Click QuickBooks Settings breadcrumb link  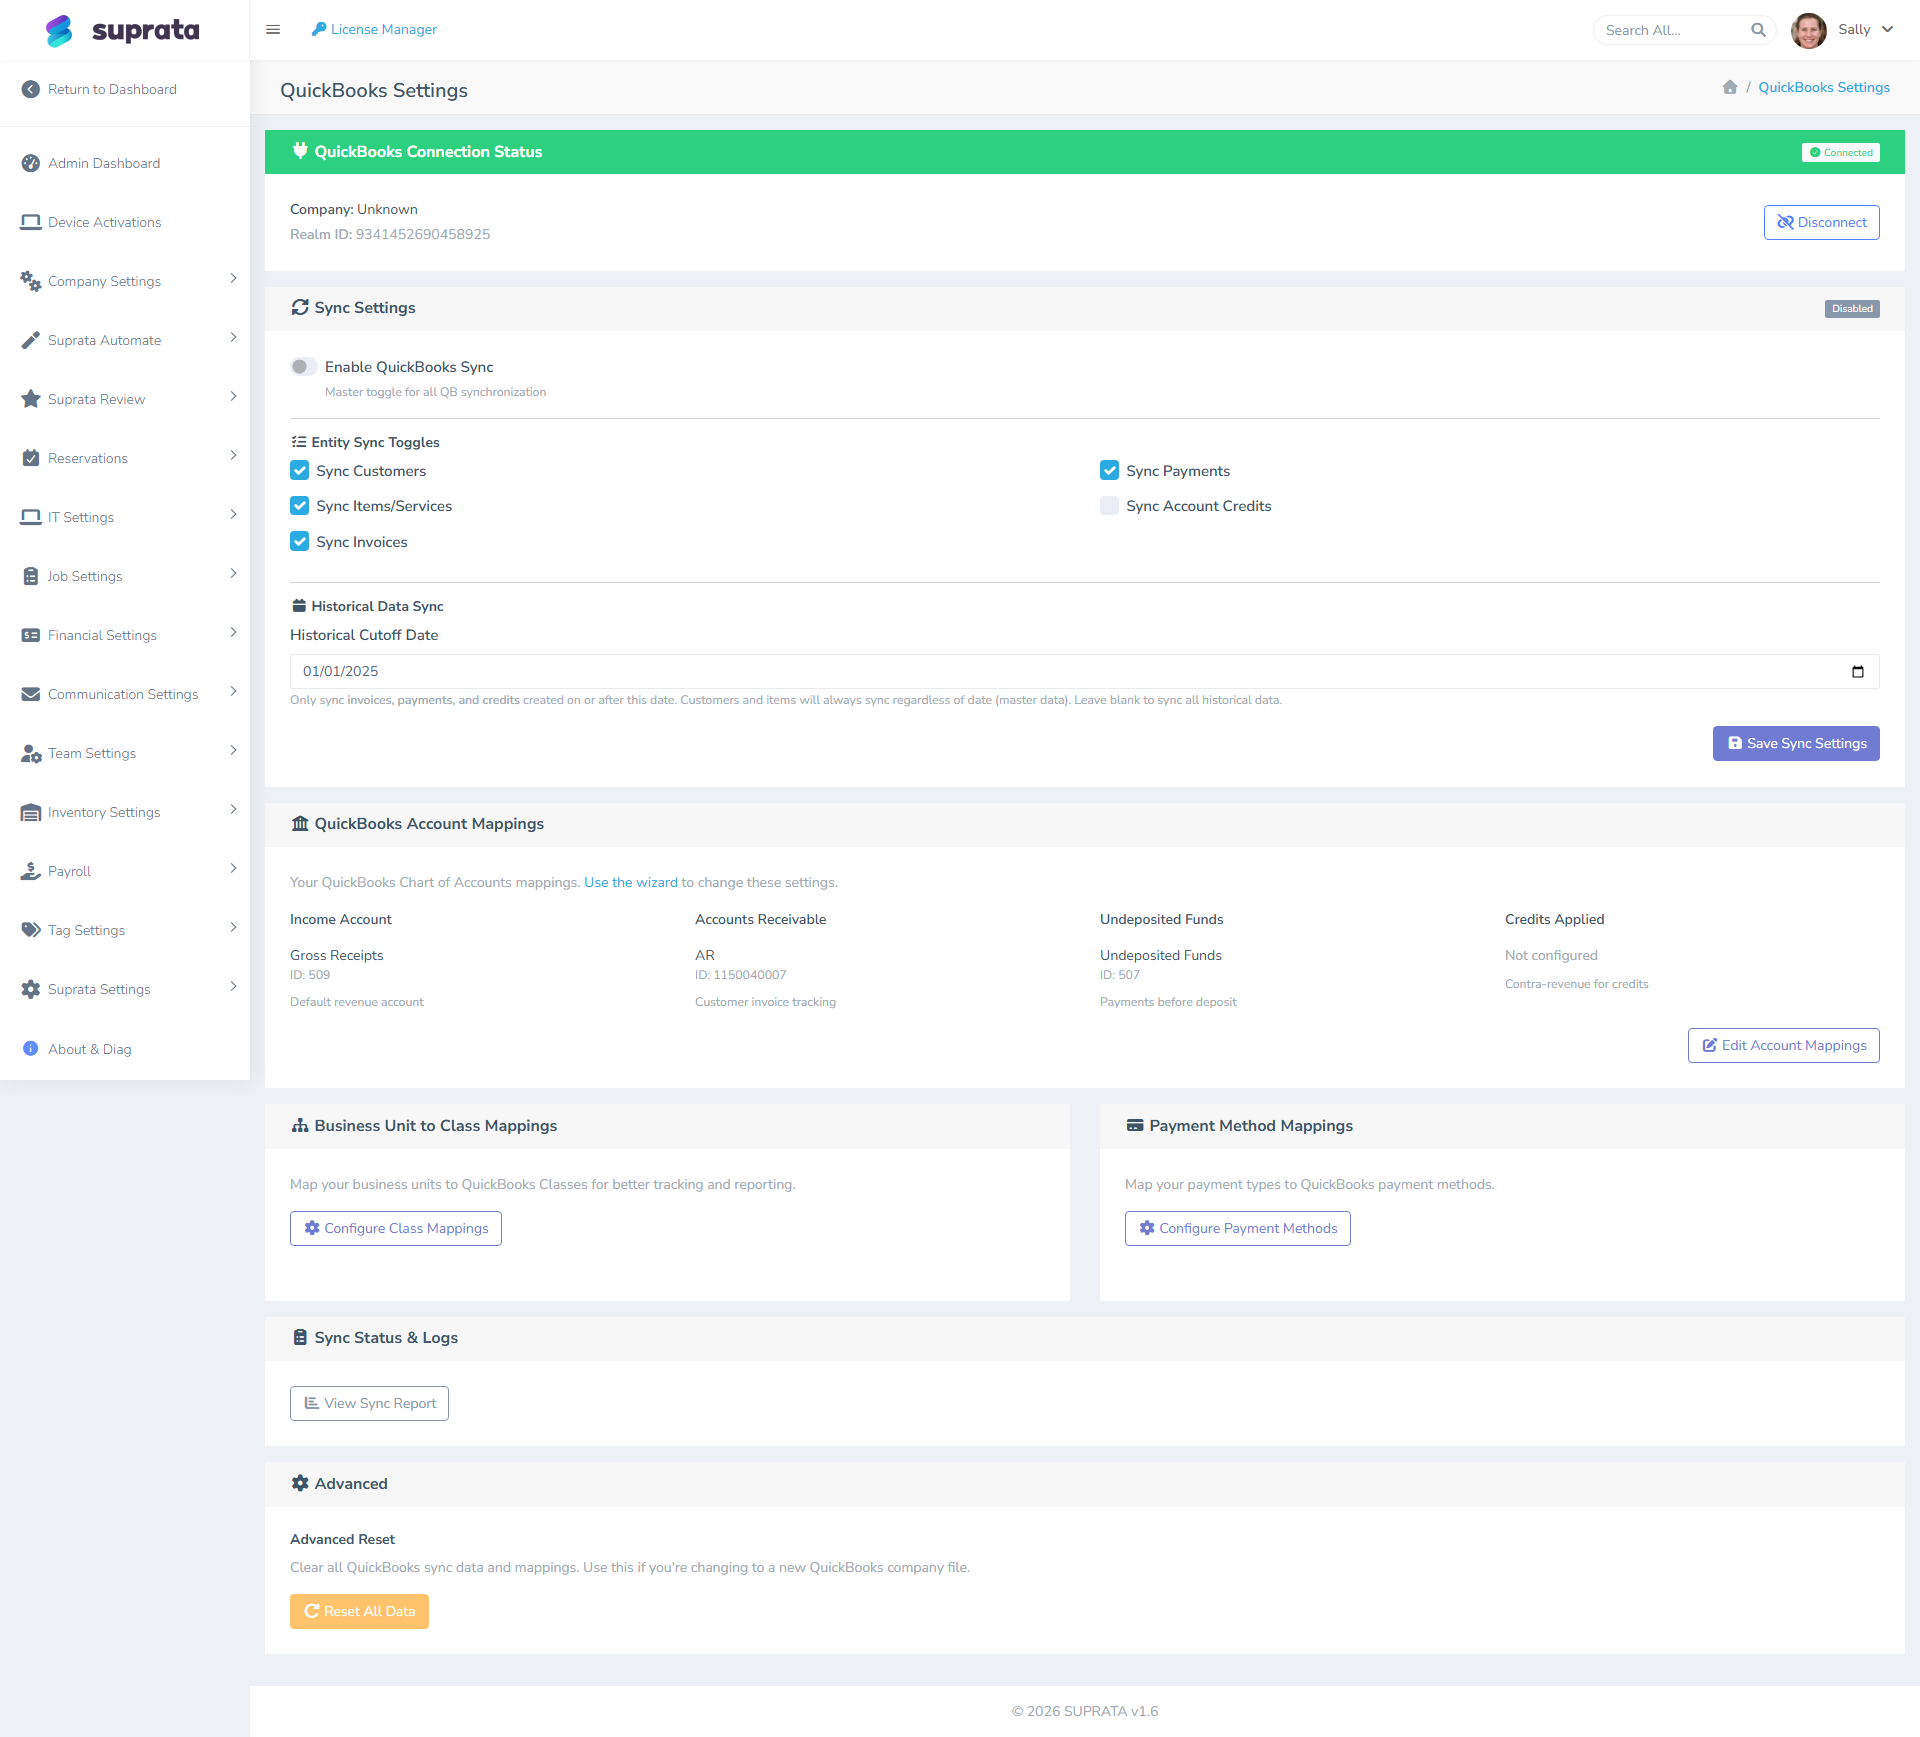[1824, 87]
